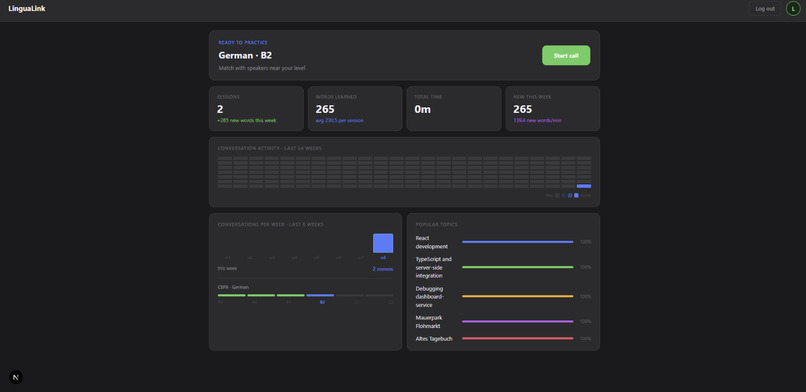Click the React development progress bar
Screen dimensions: 806x392
click(x=518, y=241)
